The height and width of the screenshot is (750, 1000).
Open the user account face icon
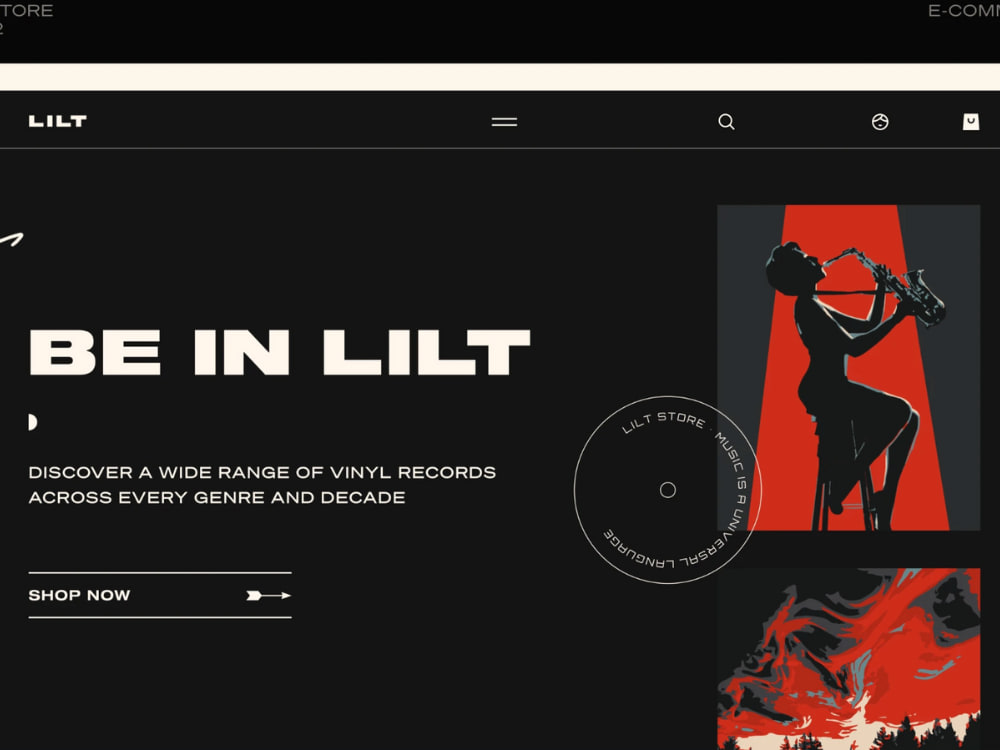pyautogui.click(x=880, y=122)
